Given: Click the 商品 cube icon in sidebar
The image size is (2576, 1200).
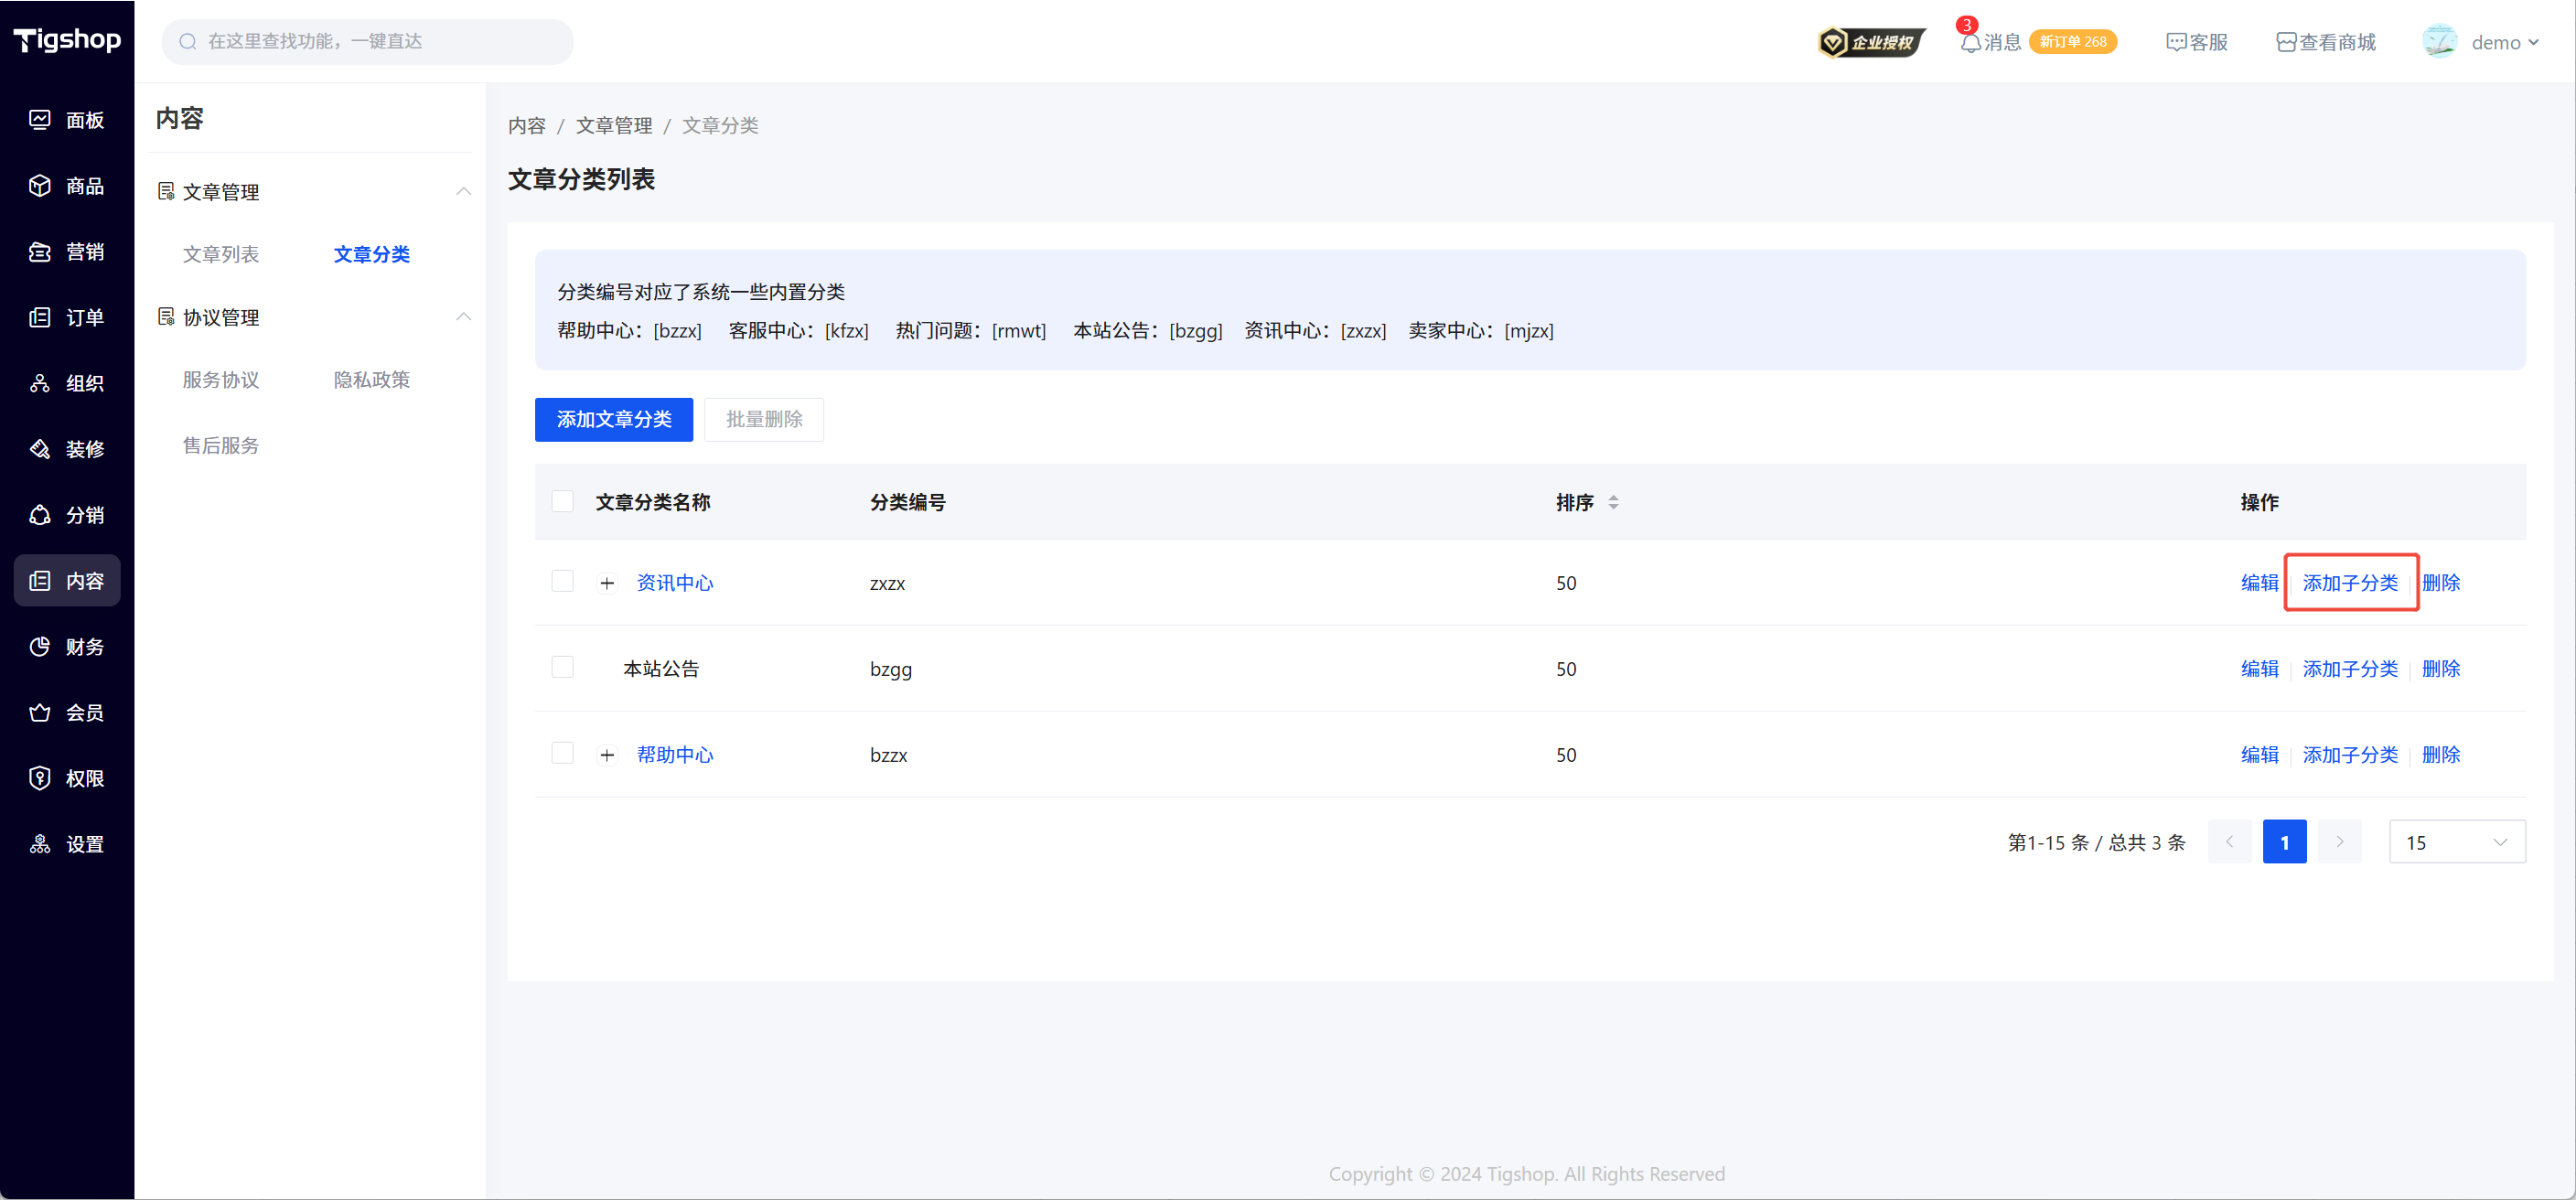Looking at the screenshot, I should [x=40, y=186].
